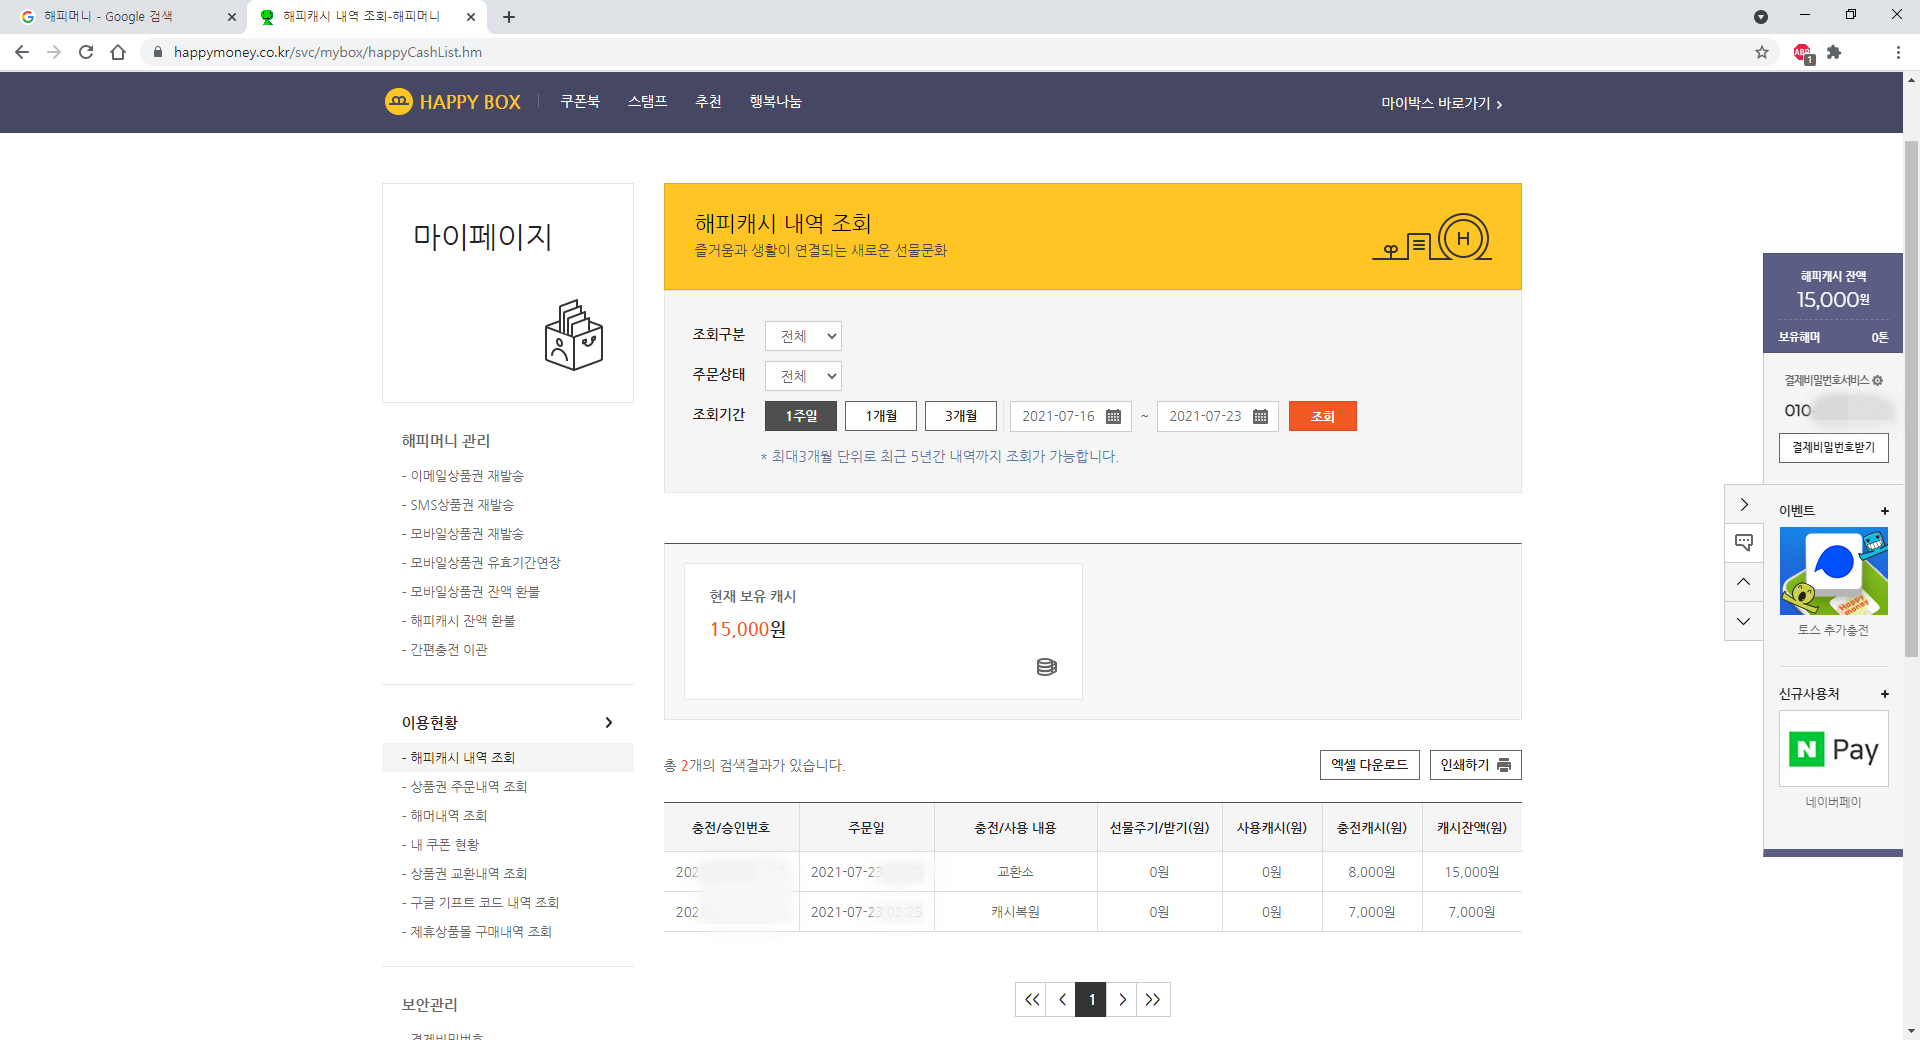Click the printer icon in 인쇄하기 button

(1504, 765)
